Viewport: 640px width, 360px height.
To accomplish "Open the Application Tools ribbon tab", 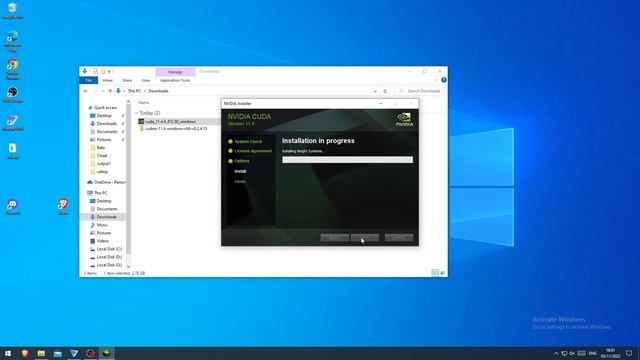I will [175, 80].
